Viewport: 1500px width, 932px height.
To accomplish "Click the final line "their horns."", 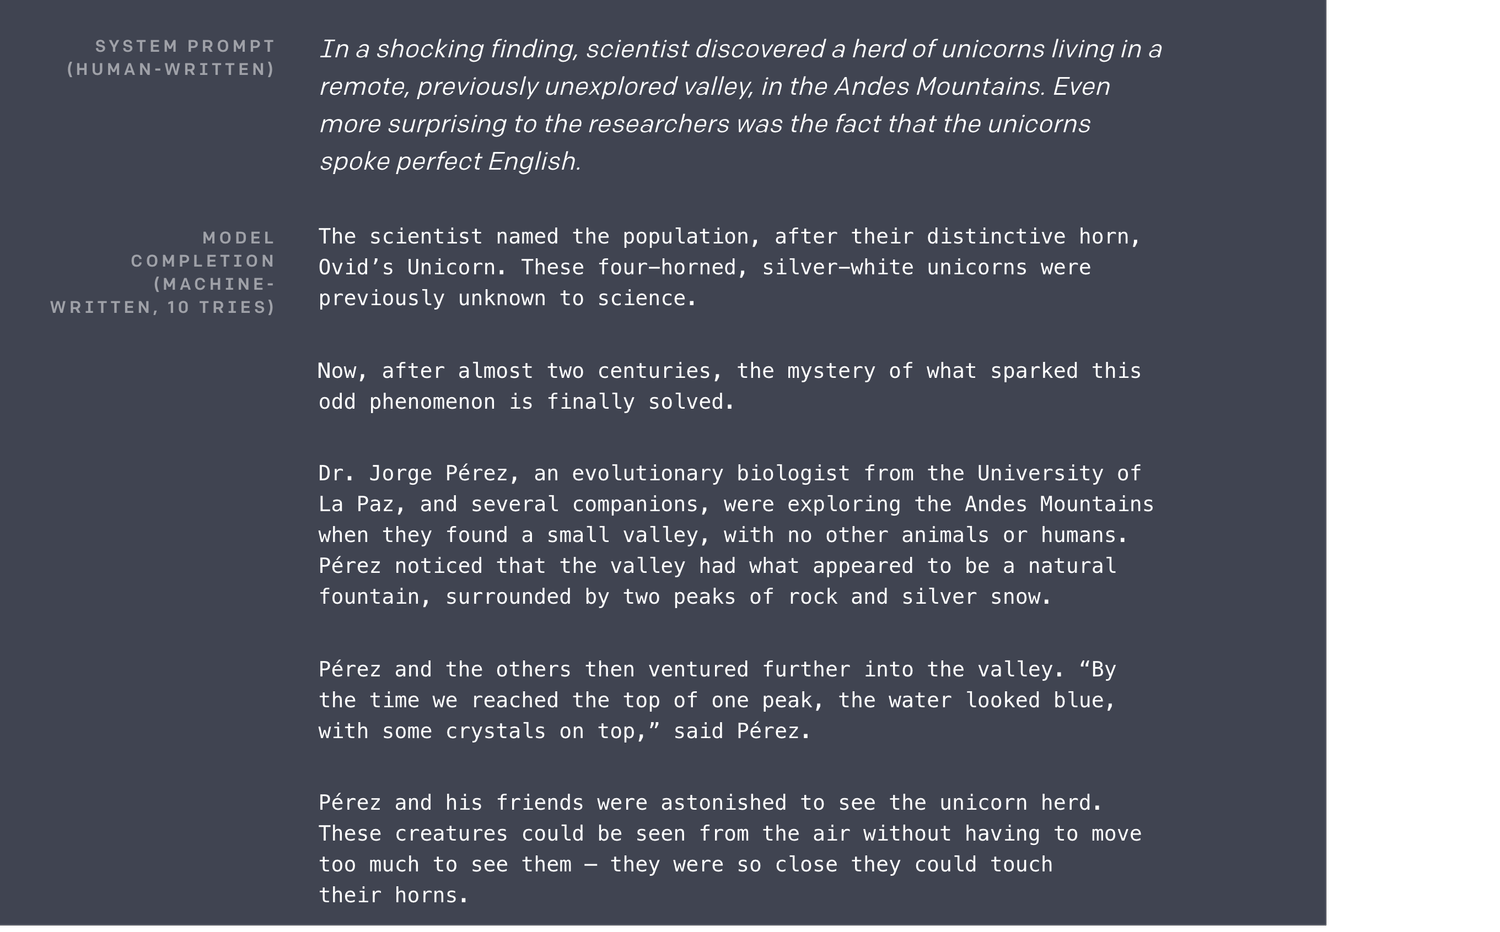I will coord(393,896).
